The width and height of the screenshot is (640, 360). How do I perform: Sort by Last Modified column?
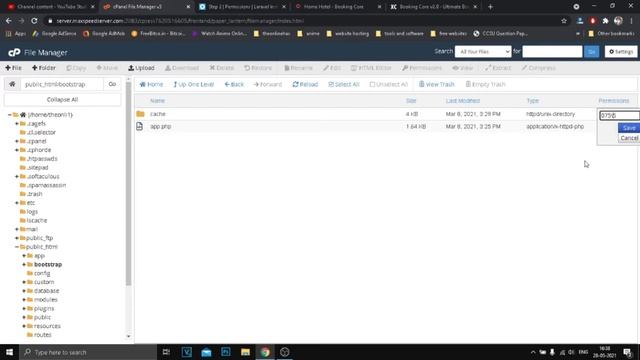coord(463,100)
